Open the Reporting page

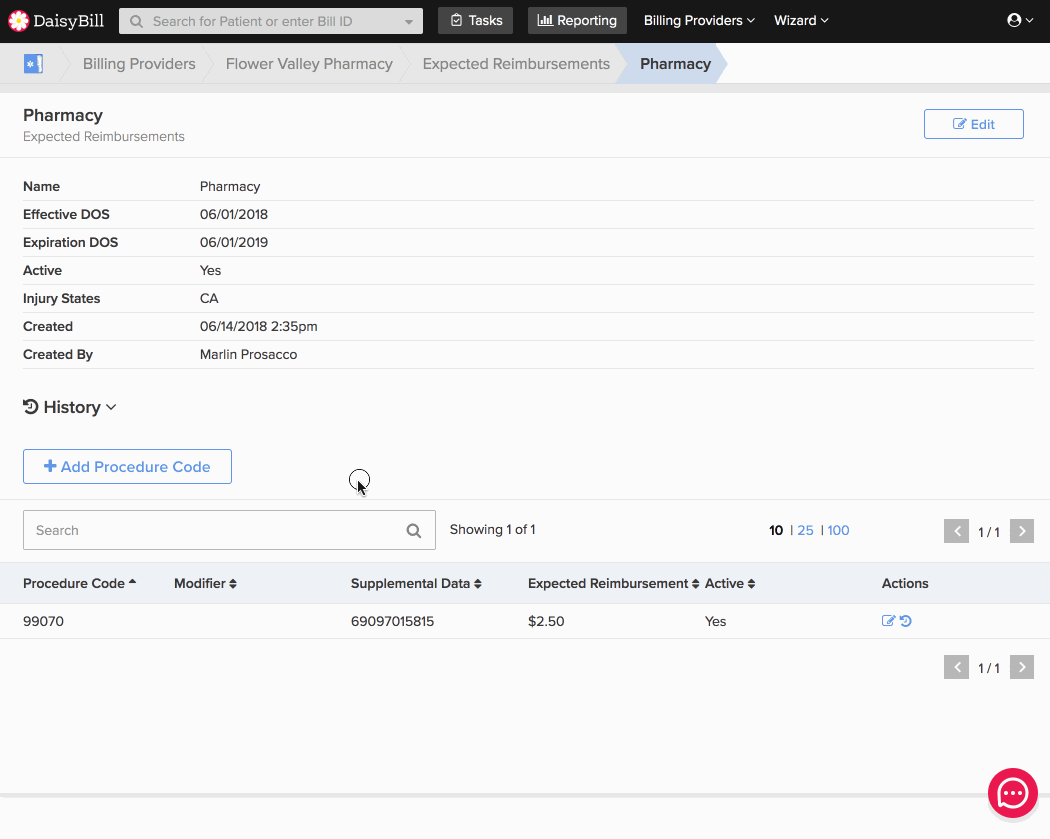(x=577, y=21)
